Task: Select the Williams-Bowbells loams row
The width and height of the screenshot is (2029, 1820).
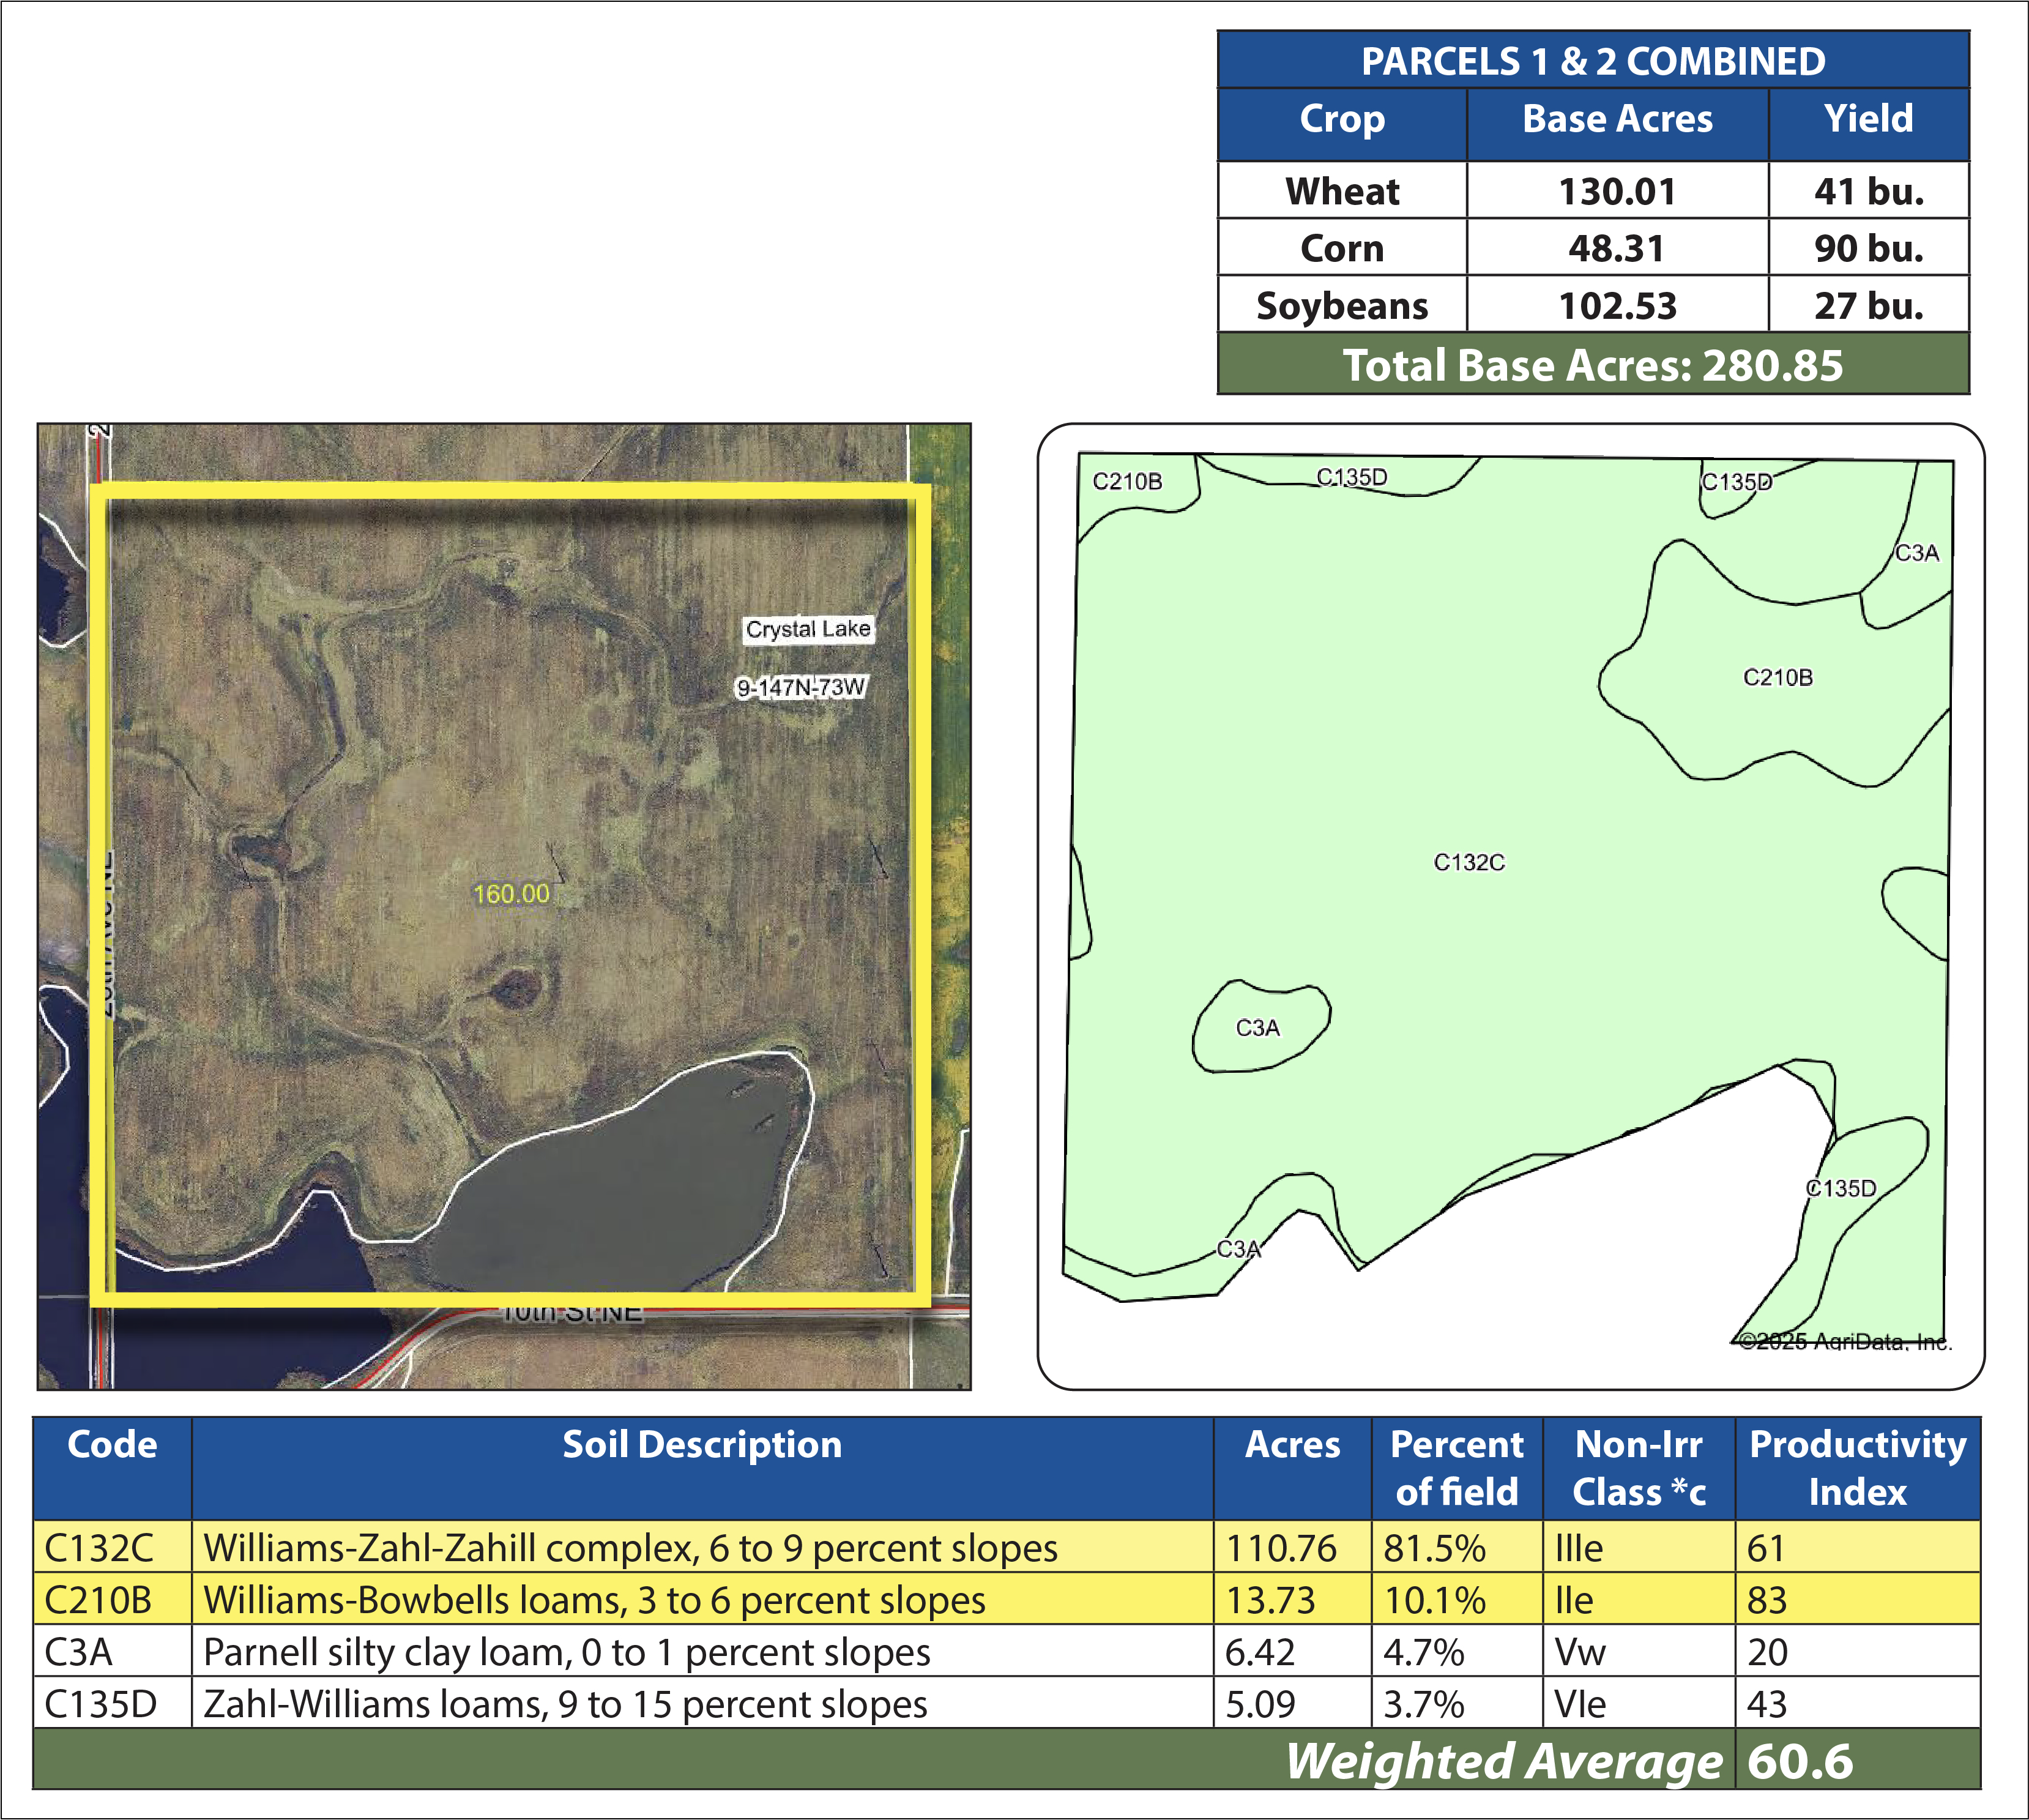Action: [594, 1600]
